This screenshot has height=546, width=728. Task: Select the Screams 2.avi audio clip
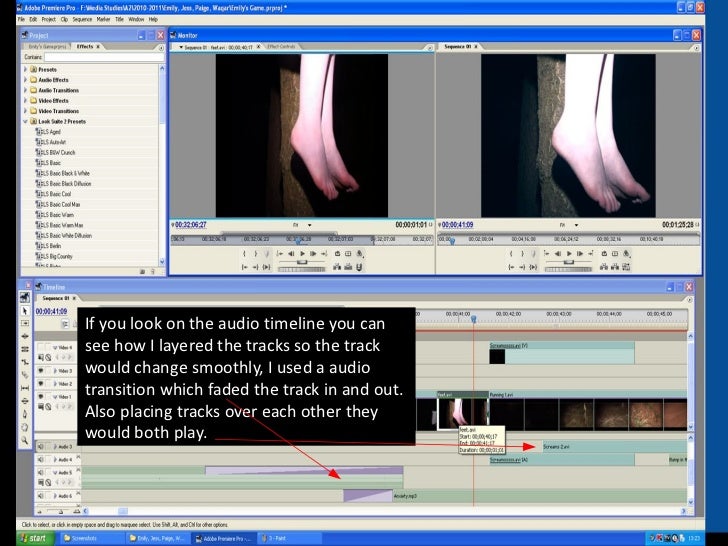(614, 447)
